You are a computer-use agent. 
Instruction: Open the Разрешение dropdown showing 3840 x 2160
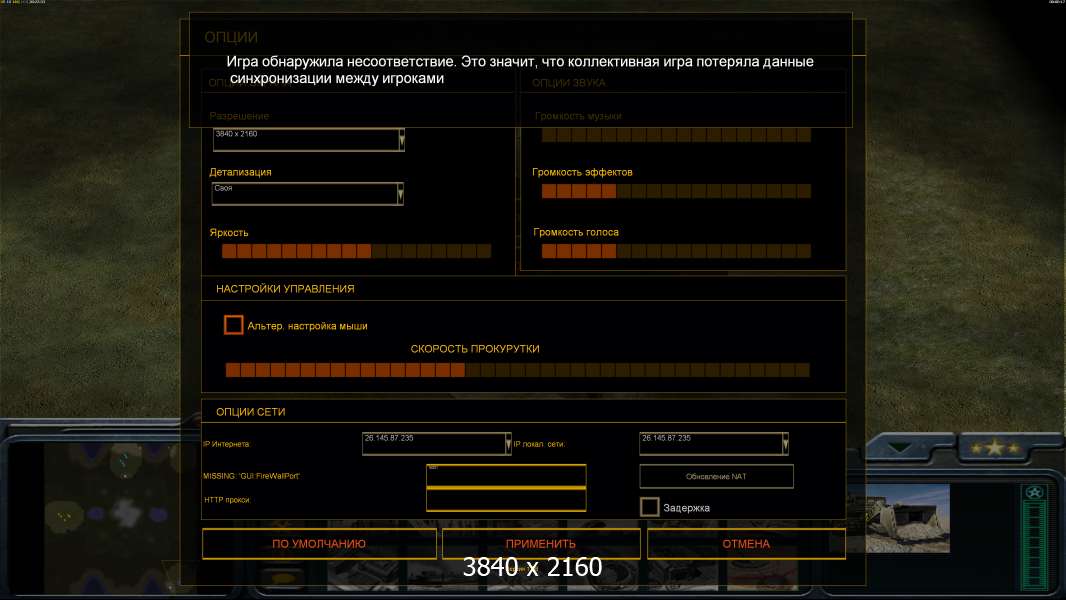coord(309,139)
